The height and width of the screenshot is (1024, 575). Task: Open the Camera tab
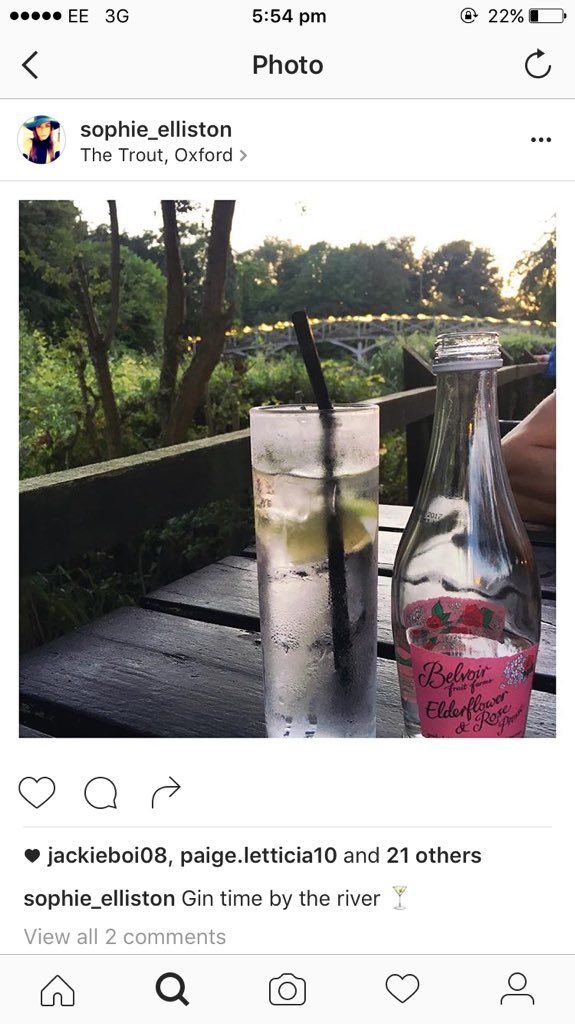288,990
